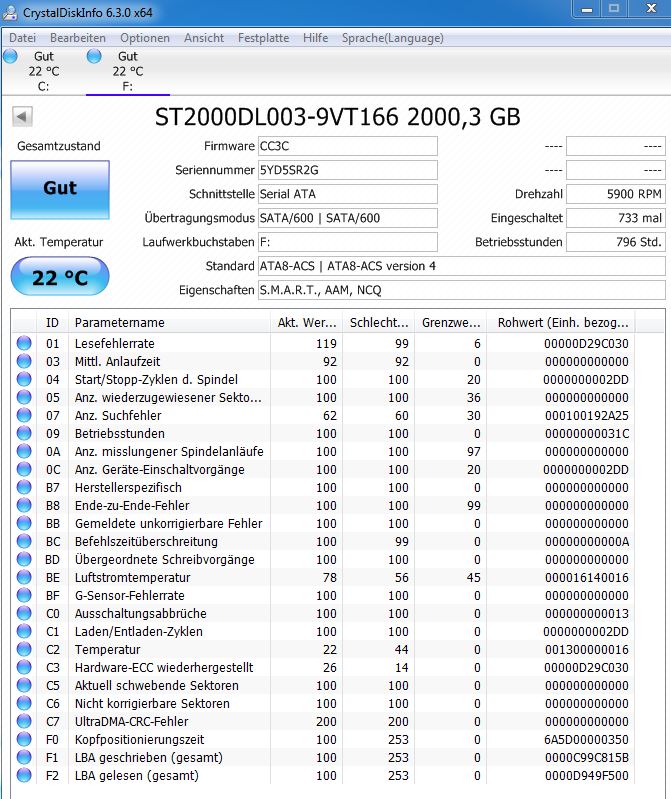
Task: Click status orb for UltraDMA-CRC-Fehler row
Action: click(x=24, y=721)
